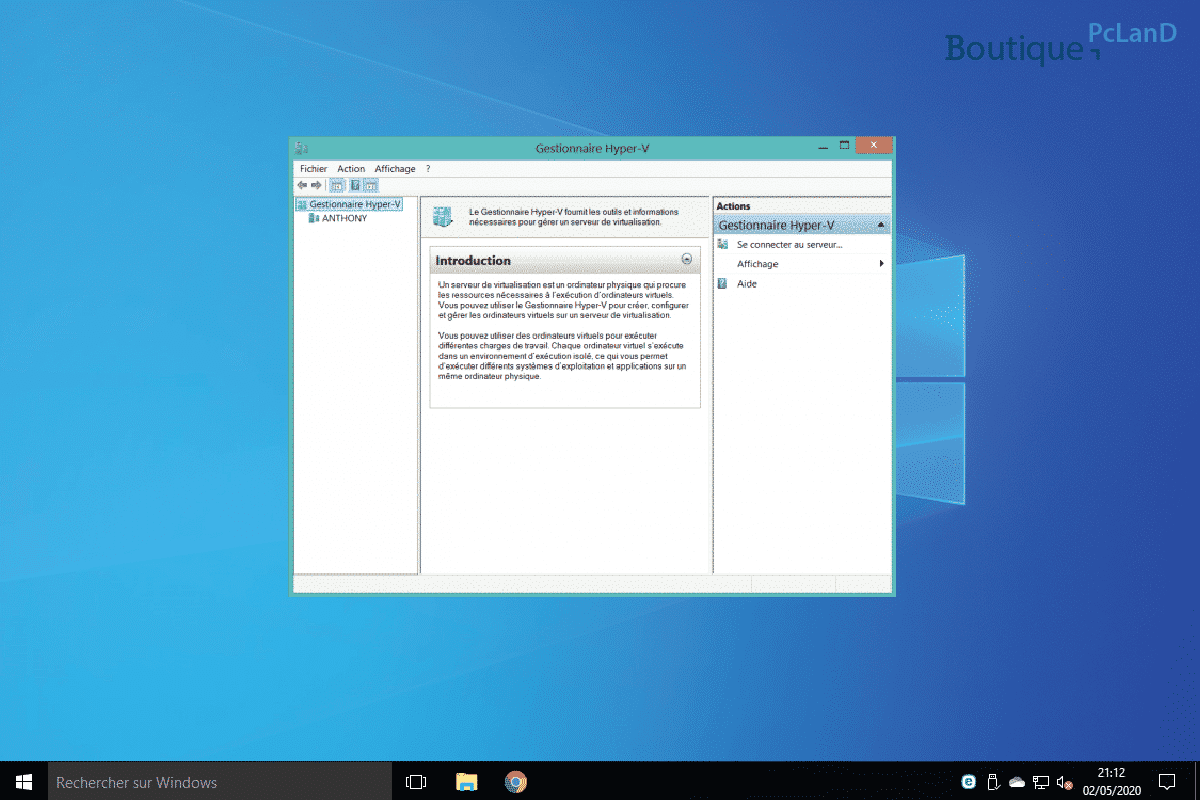
Task: Open Task View on the taskbar
Action: 416,782
